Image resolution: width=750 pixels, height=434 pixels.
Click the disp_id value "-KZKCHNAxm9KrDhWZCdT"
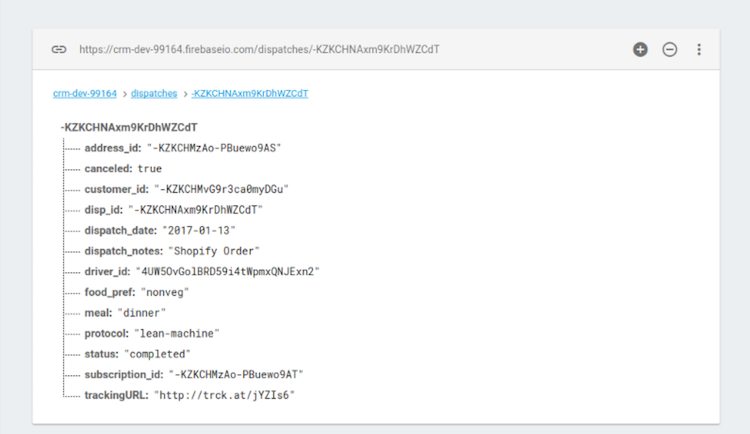click(x=196, y=210)
